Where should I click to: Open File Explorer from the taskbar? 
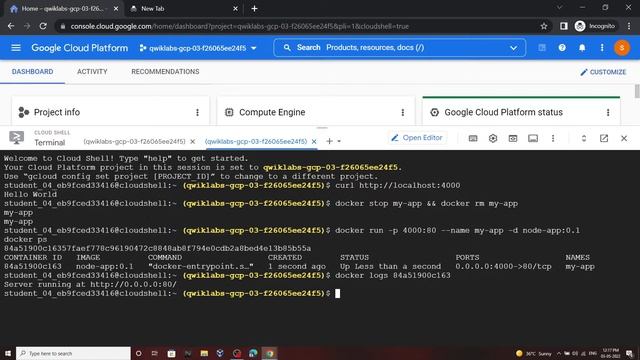(204, 353)
